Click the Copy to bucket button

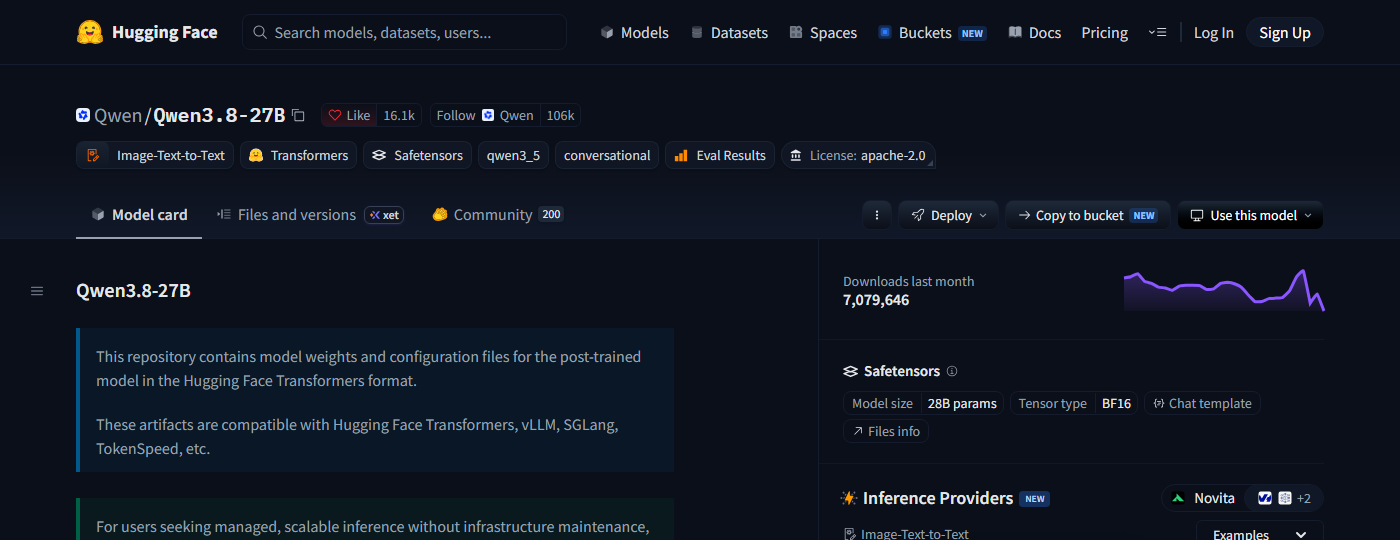pyautogui.click(x=1087, y=215)
